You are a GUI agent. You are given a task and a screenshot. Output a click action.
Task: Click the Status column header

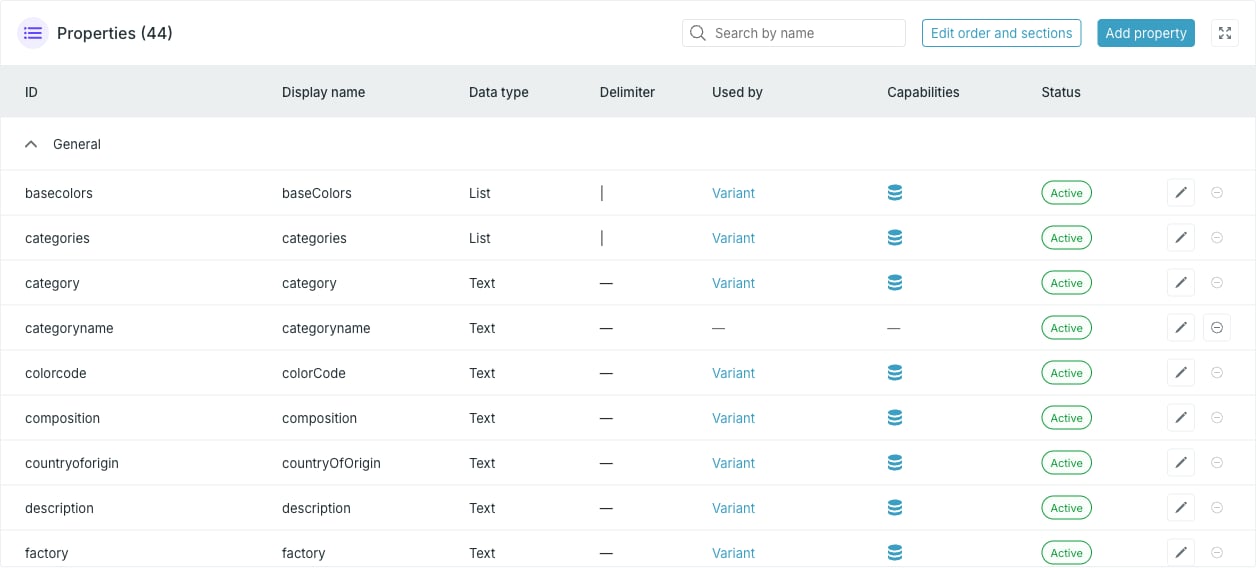point(1061,92)
